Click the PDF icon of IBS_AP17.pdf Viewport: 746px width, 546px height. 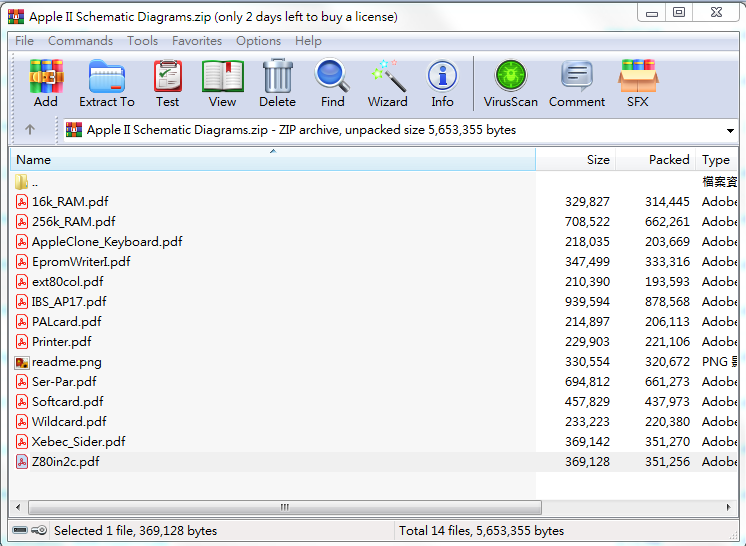(21, 302)
